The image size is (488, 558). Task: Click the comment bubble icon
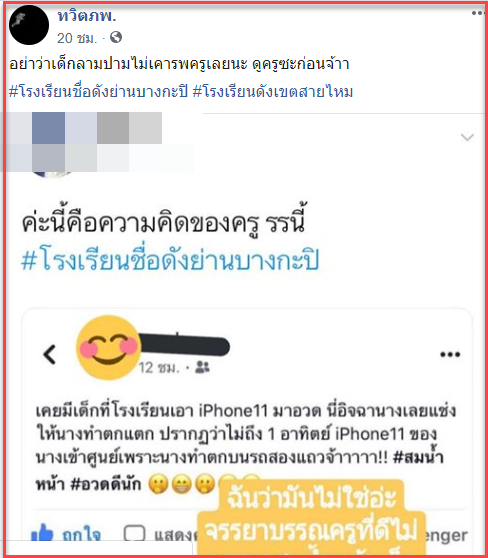click(x=135, y=534)
